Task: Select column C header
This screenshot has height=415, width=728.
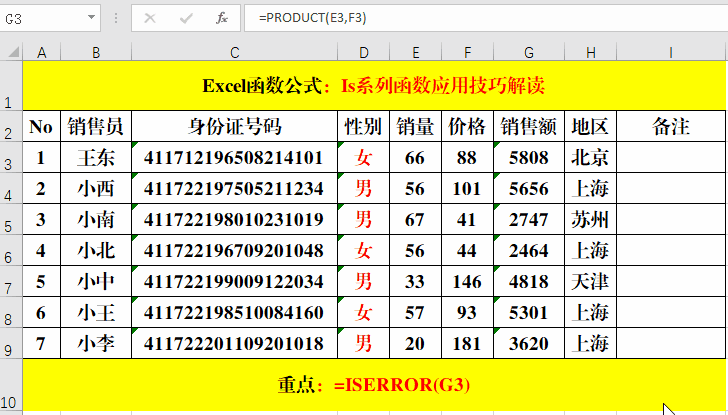Action: tap(234, 52)
